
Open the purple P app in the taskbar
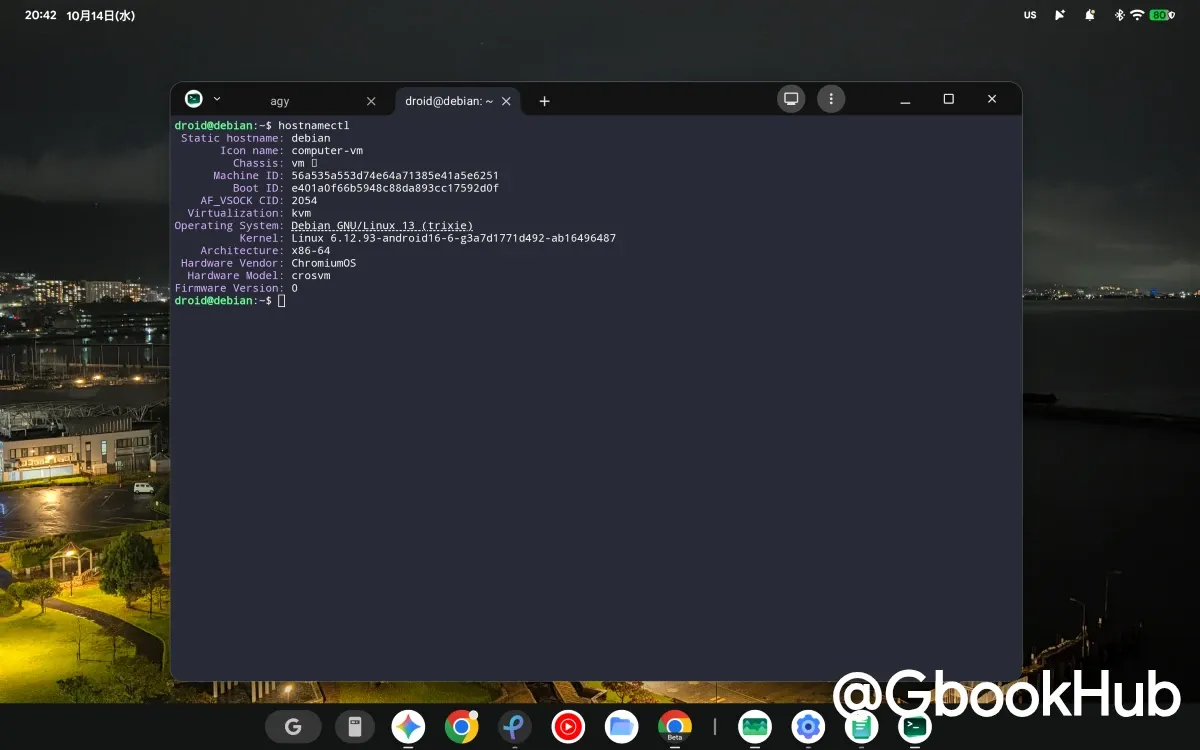pyautogui.click(x=515, y=727)
